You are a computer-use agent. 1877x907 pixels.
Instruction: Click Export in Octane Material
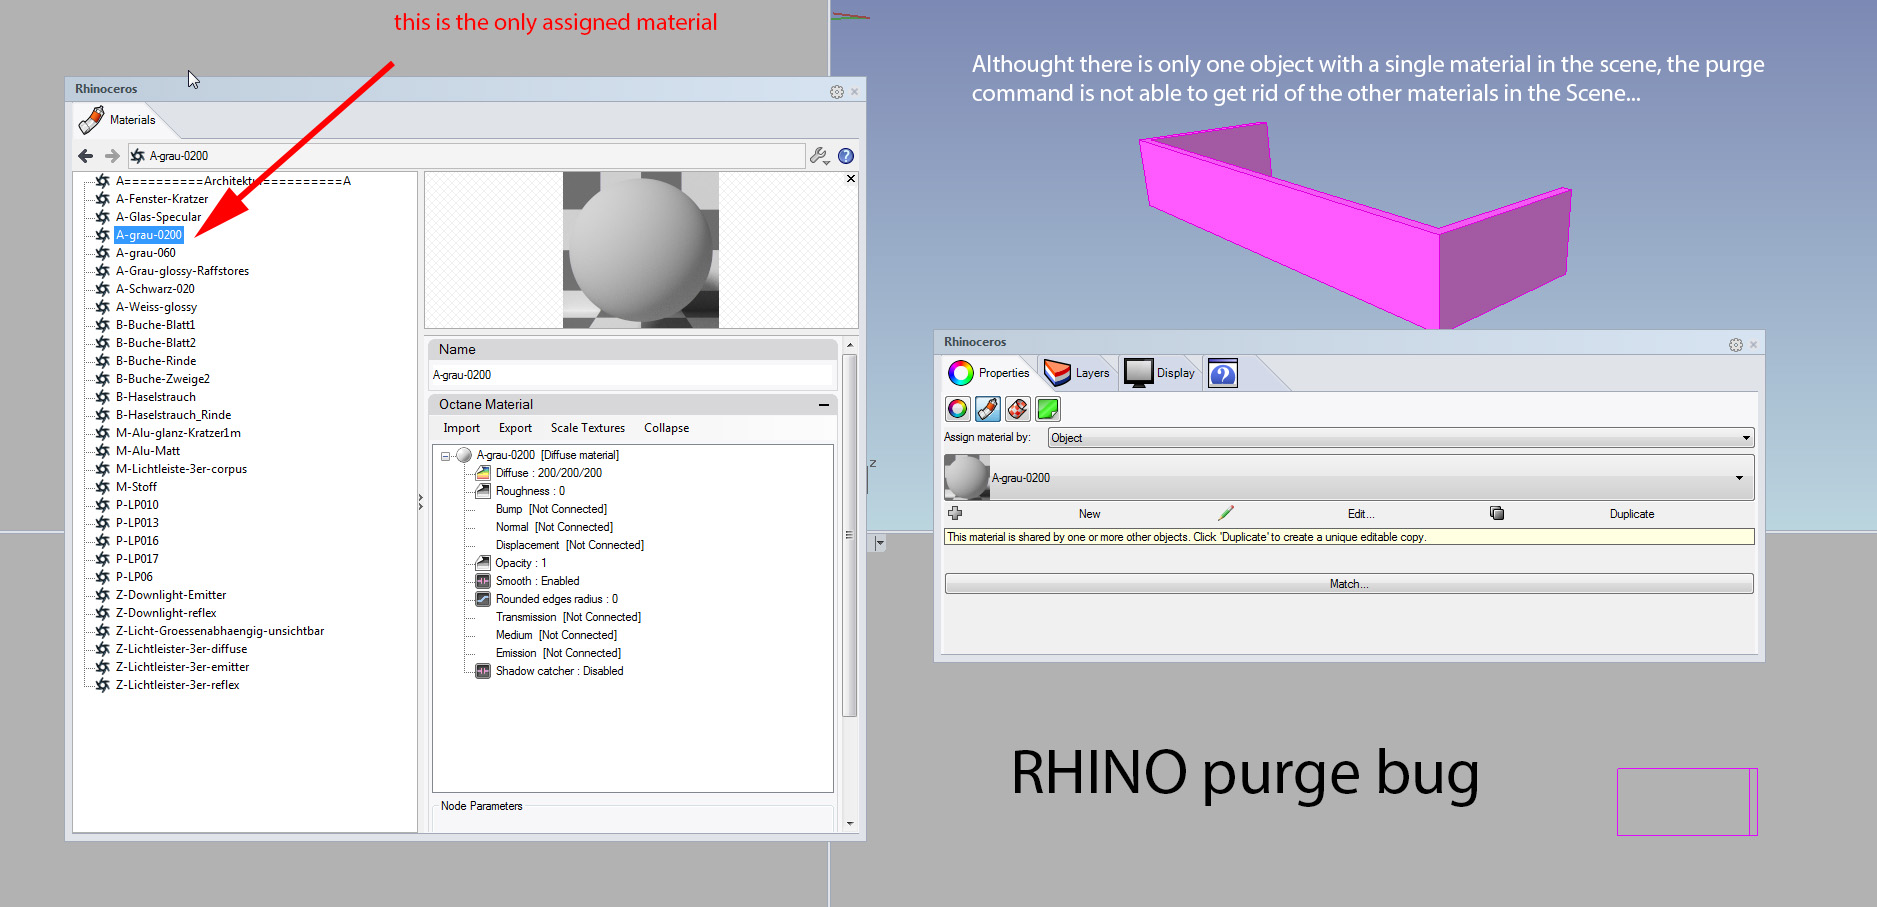[515, 428]
